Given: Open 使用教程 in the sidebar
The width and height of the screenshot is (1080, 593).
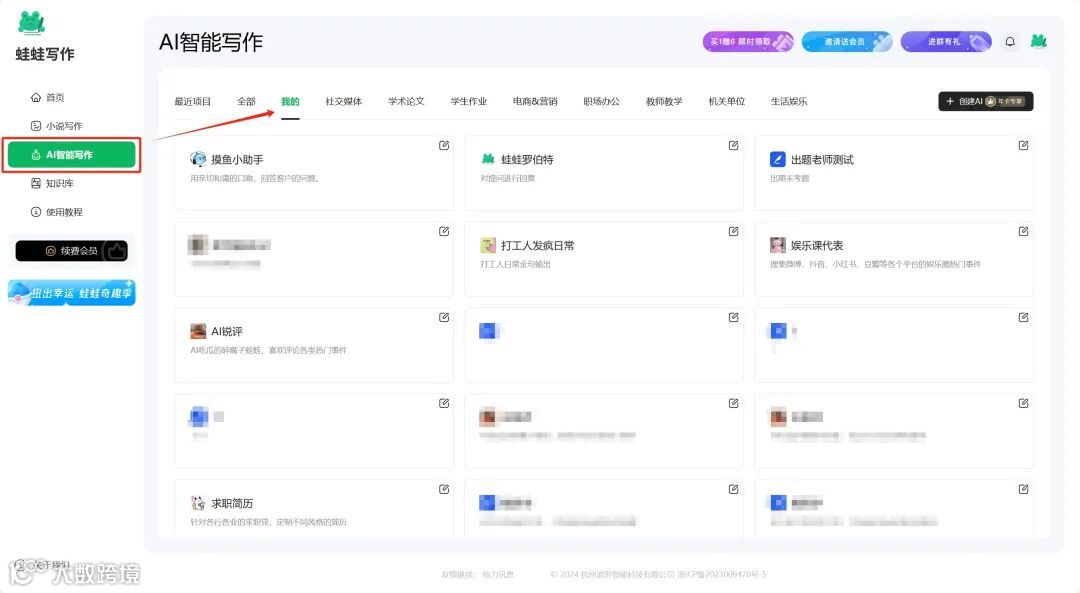Looking at the screenshot, I should [56, 212].
